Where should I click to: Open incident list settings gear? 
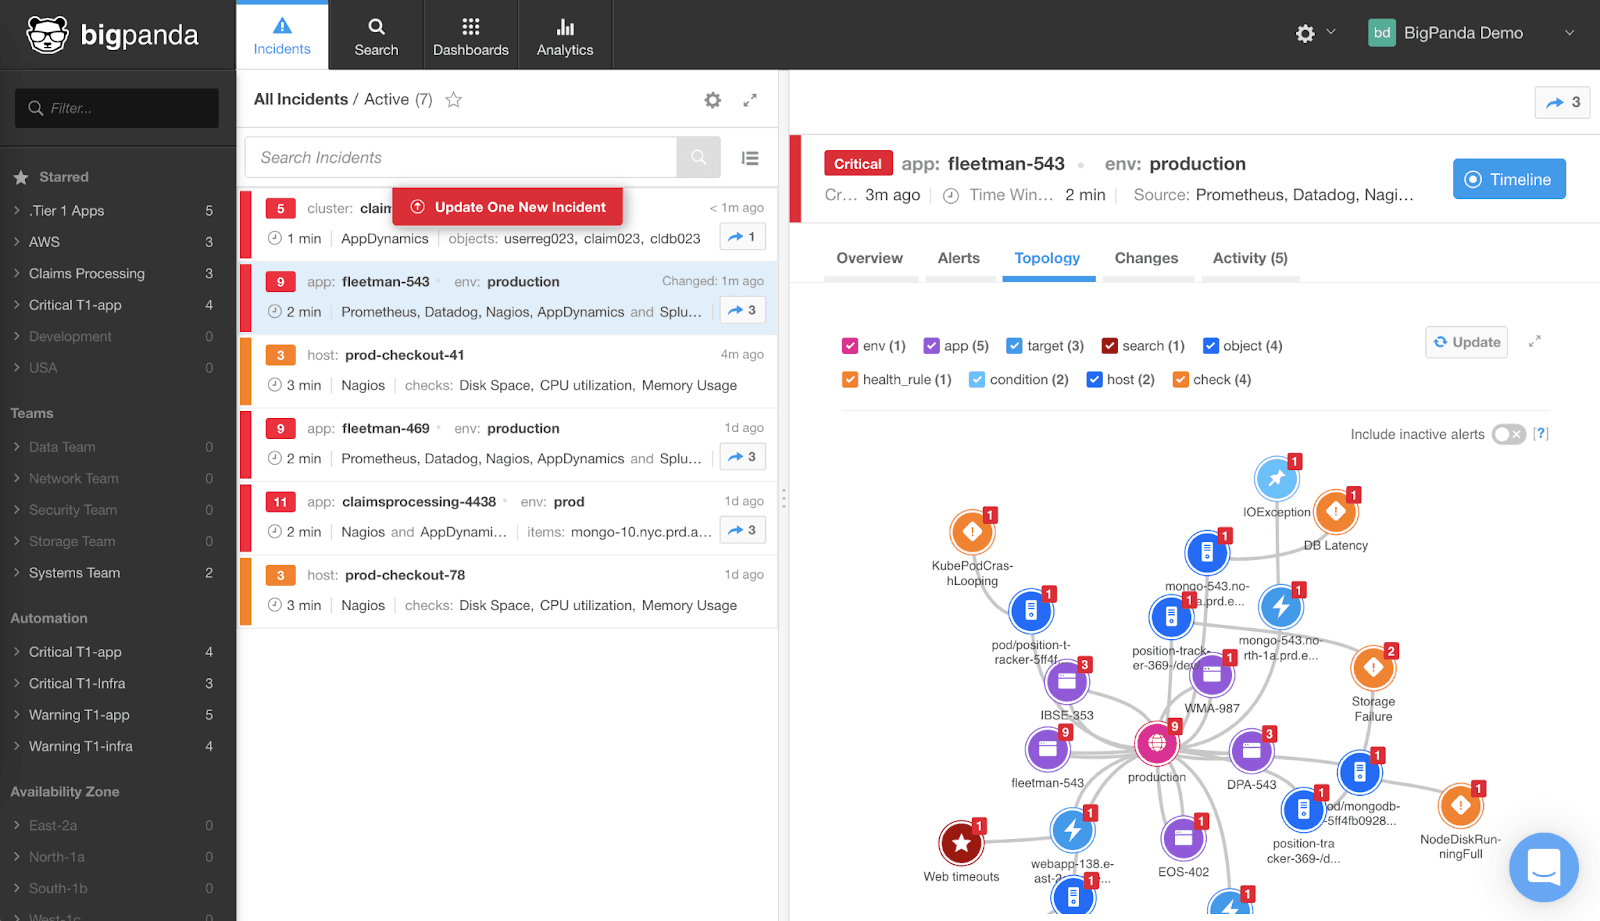[x=712, y=100]
